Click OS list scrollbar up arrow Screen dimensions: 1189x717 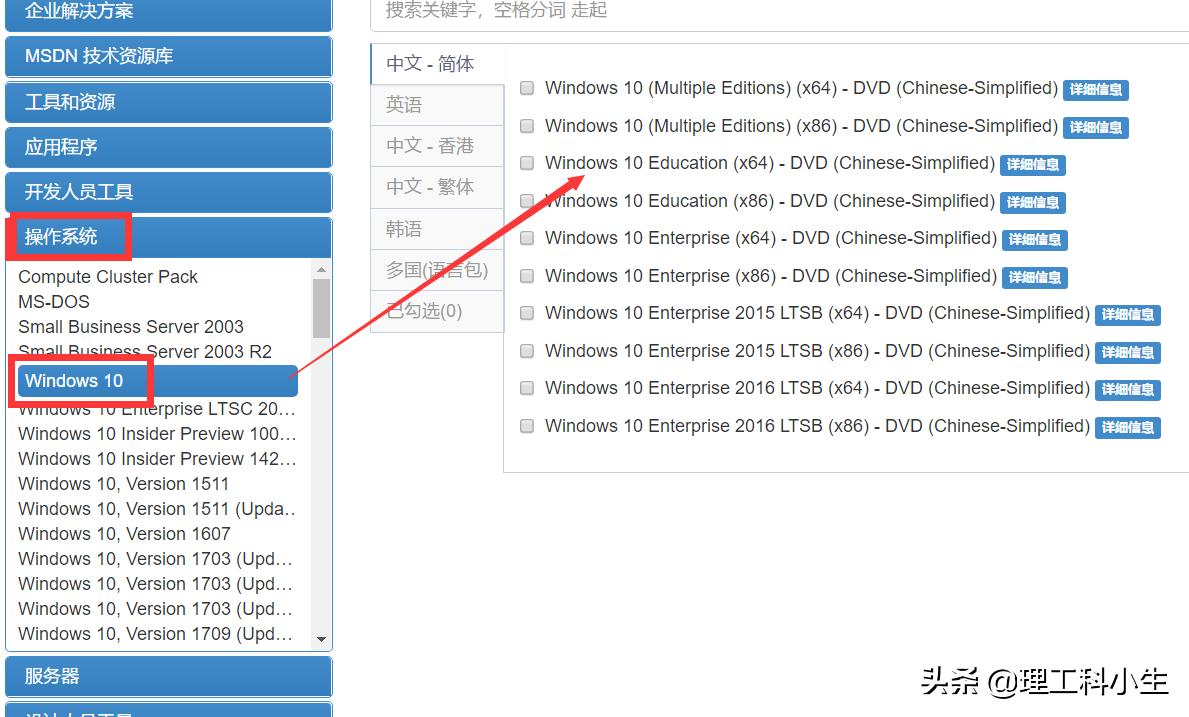tap(322, 269)
